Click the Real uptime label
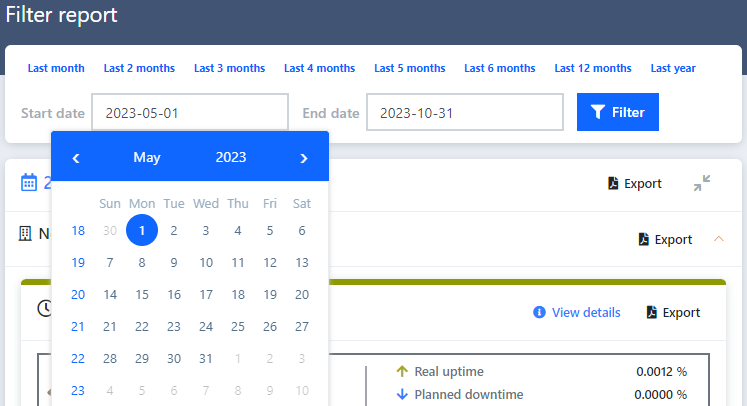This screenshot has height=406, width=747. point(449,371)
